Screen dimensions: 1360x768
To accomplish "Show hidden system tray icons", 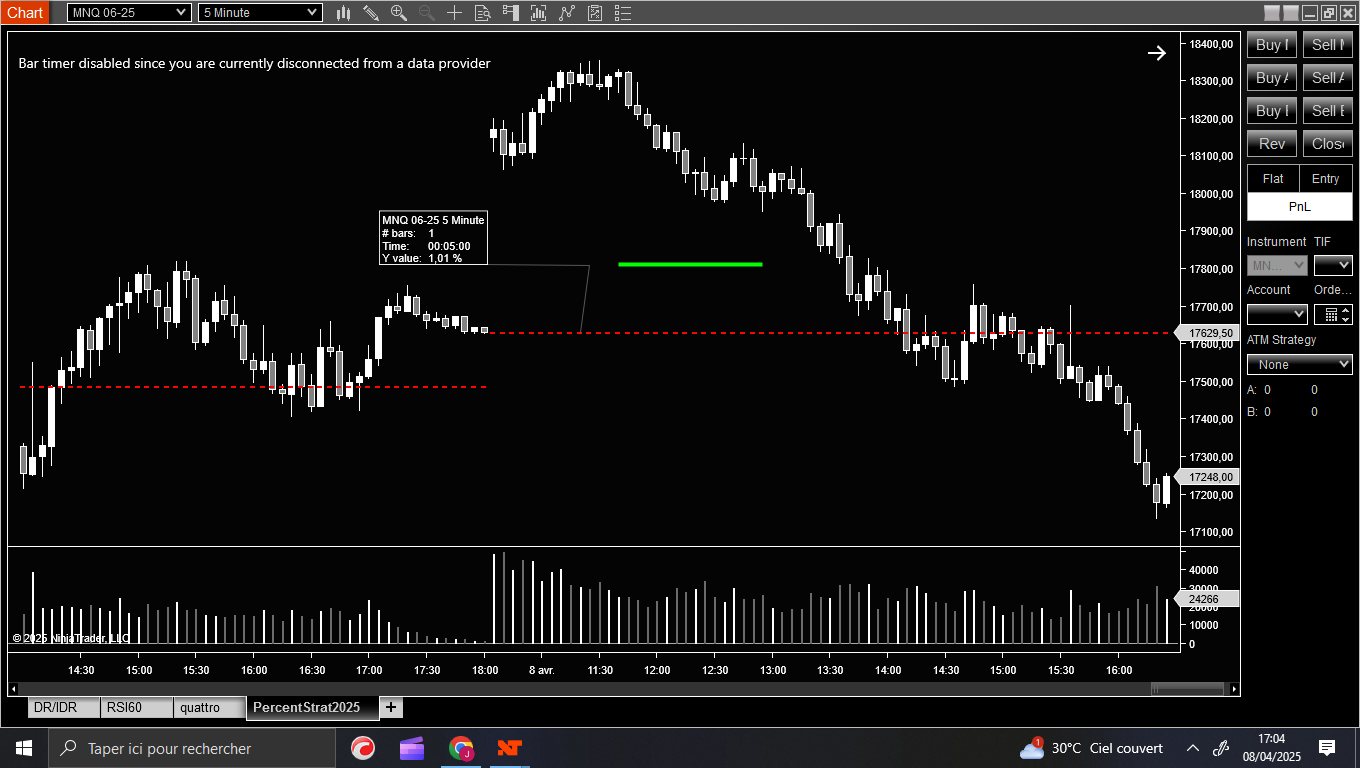I will coord(1192,748).
